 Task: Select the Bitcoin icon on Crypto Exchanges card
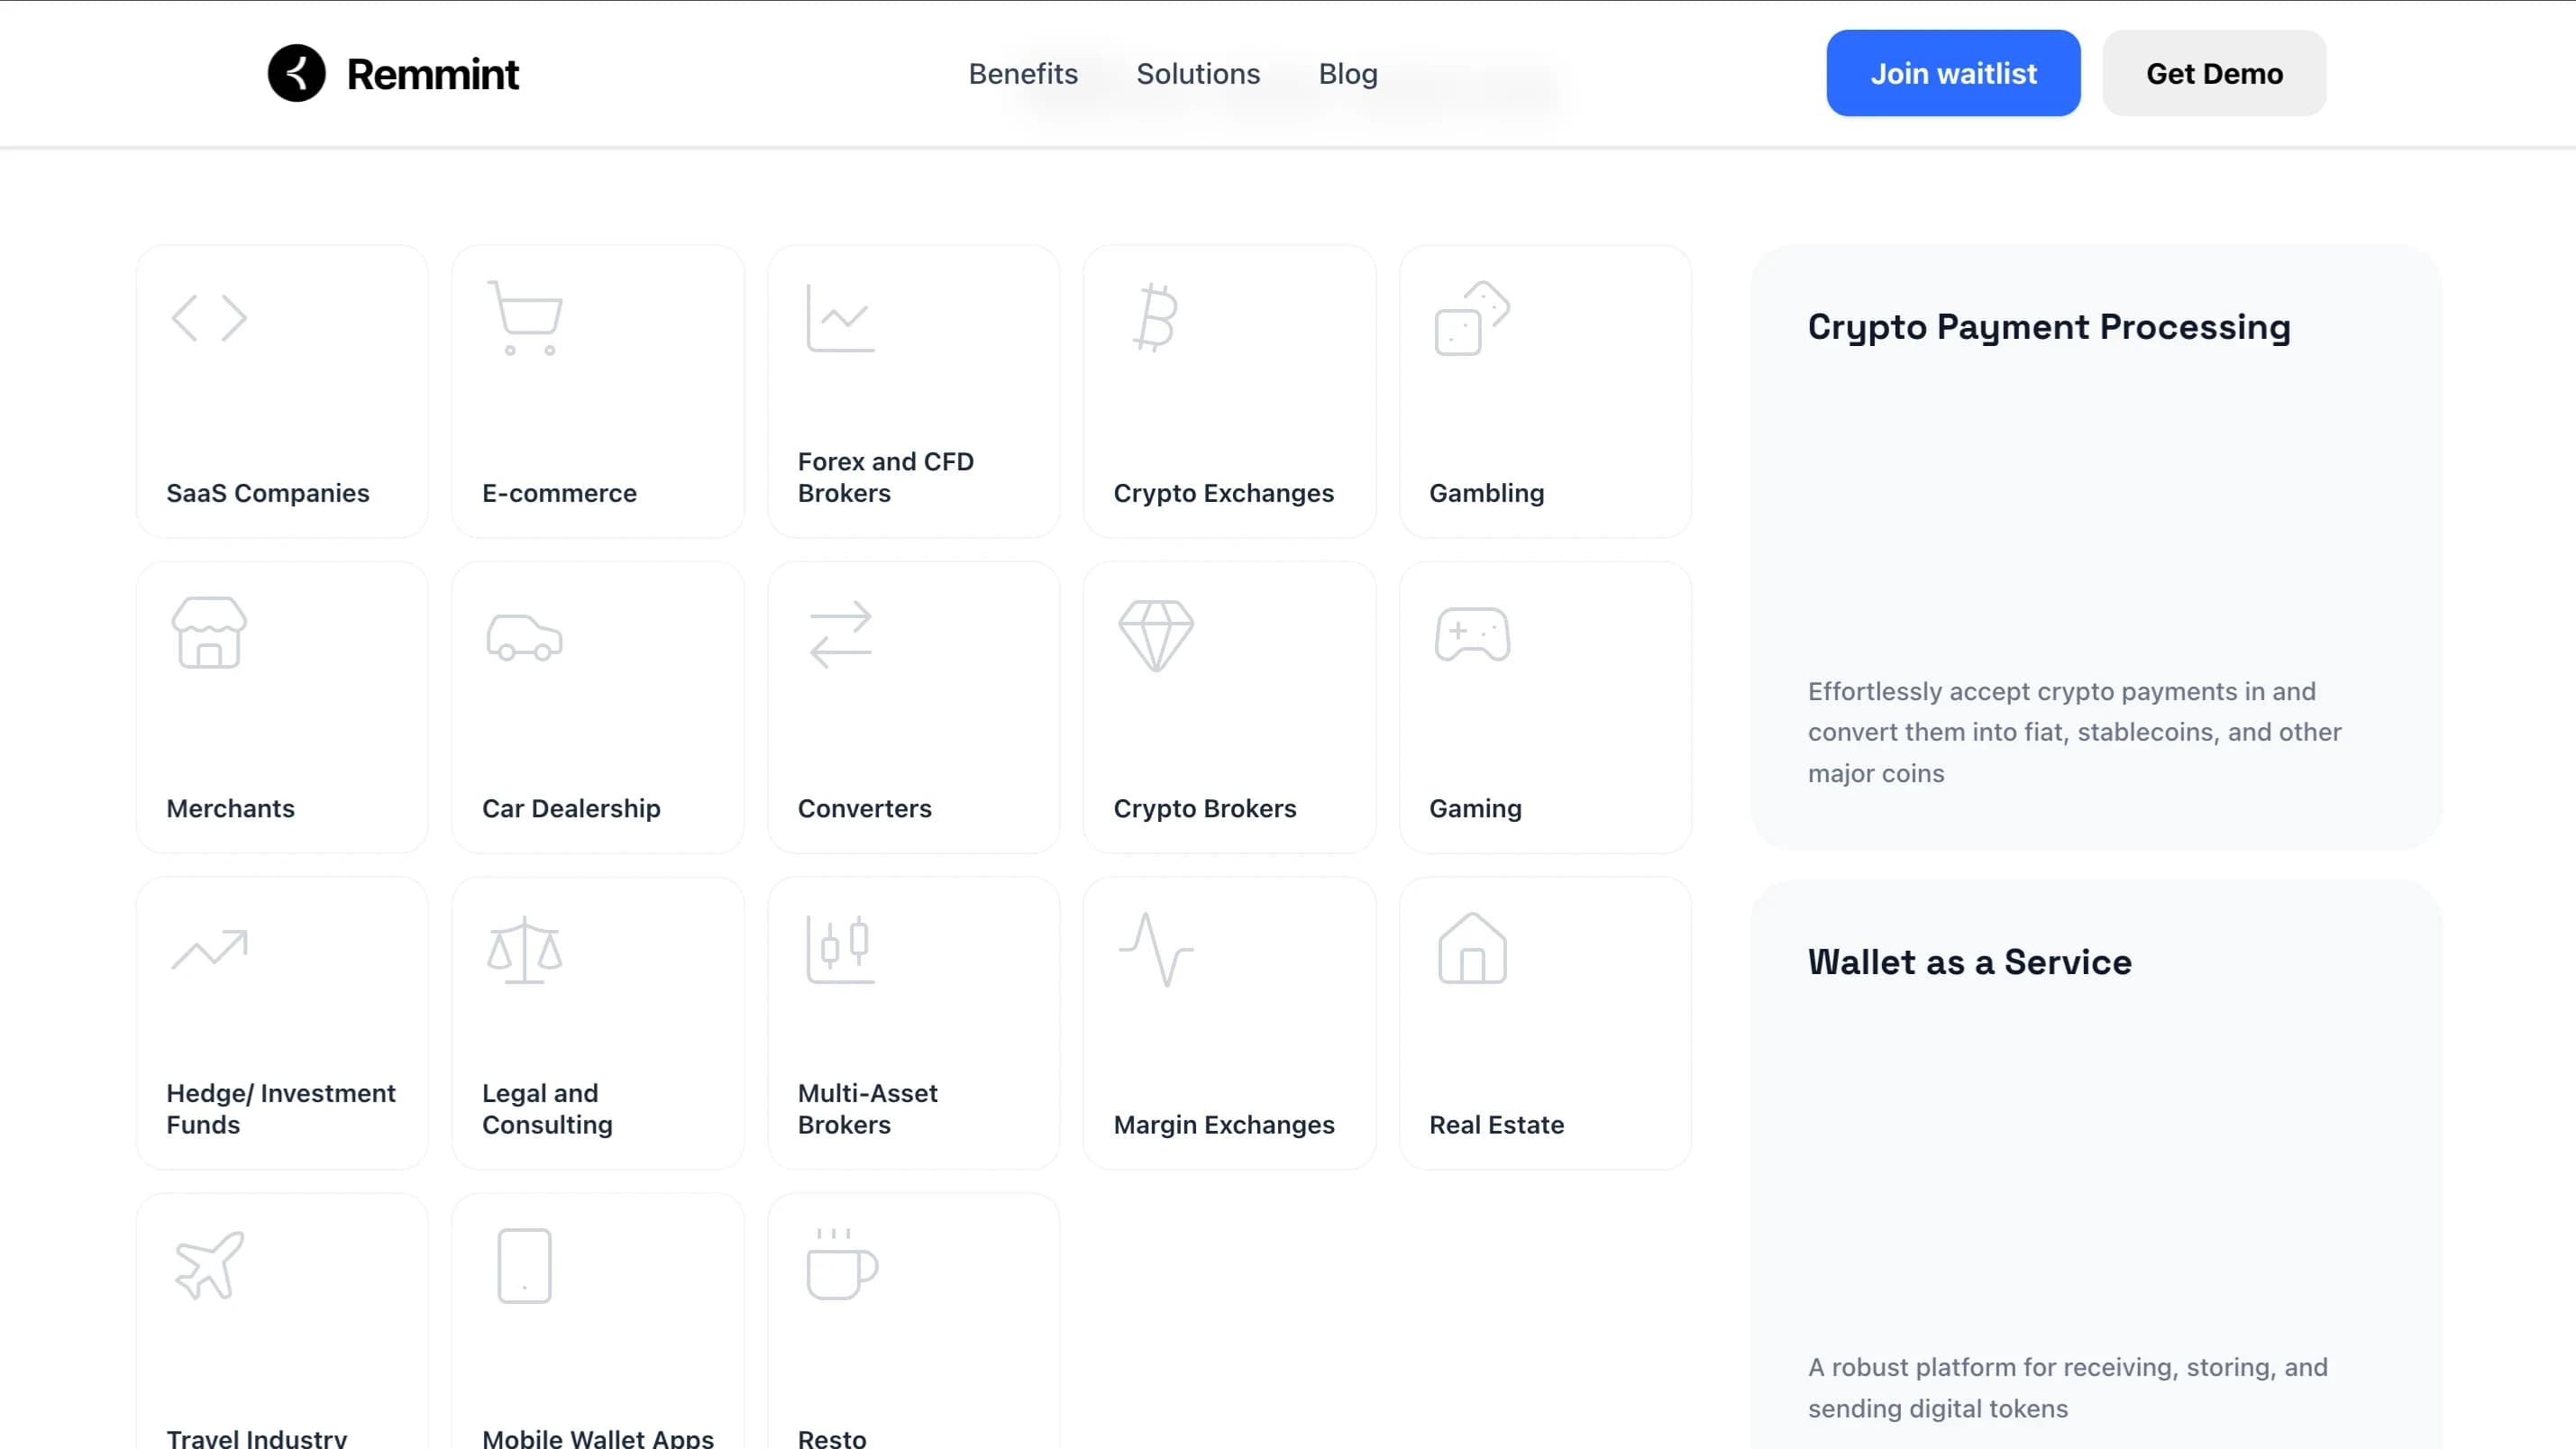[x=1156, y=318]
